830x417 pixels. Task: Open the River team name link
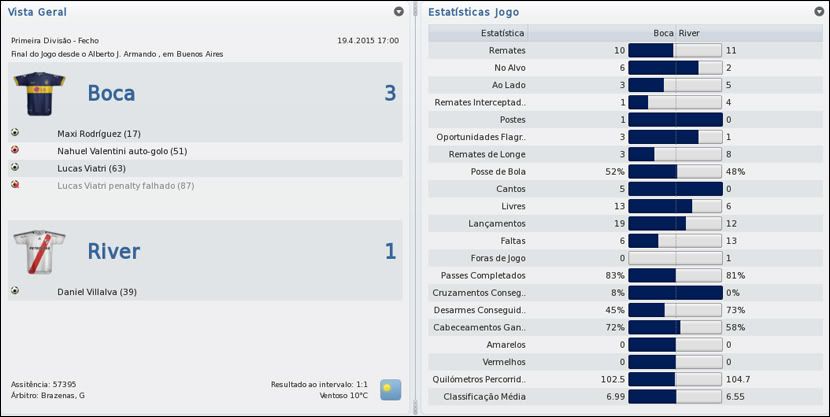[113, 251]
